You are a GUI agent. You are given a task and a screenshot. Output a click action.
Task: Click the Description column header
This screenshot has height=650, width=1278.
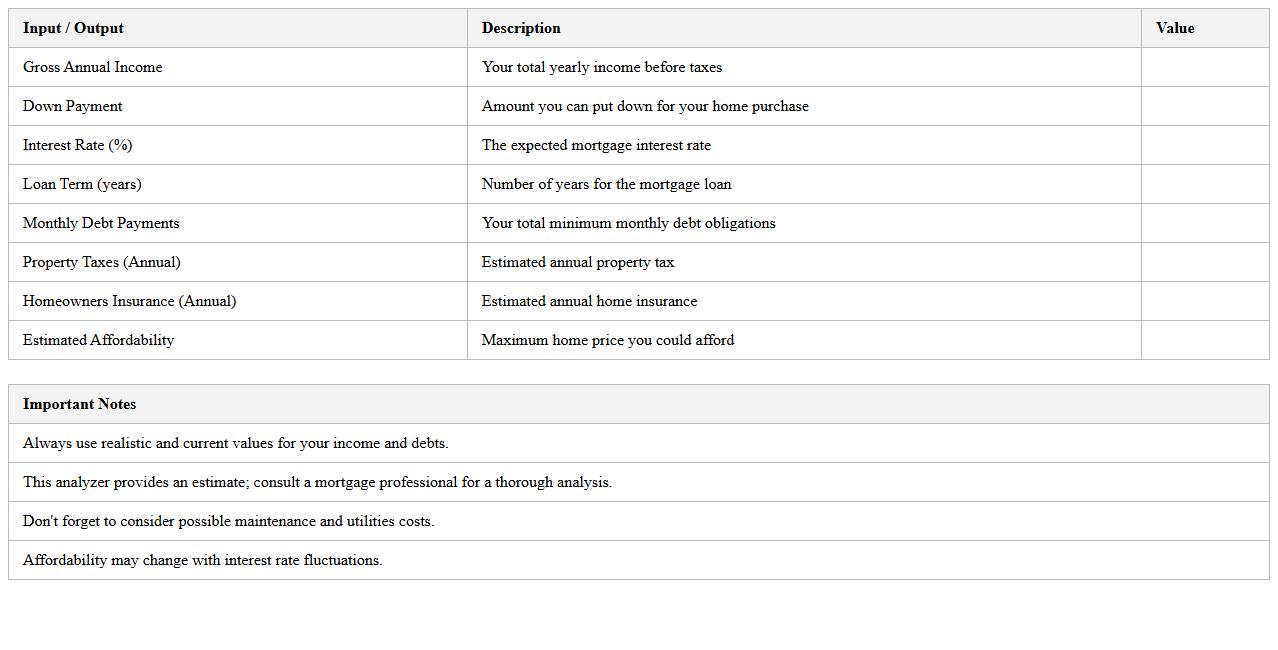pos(521,28)
